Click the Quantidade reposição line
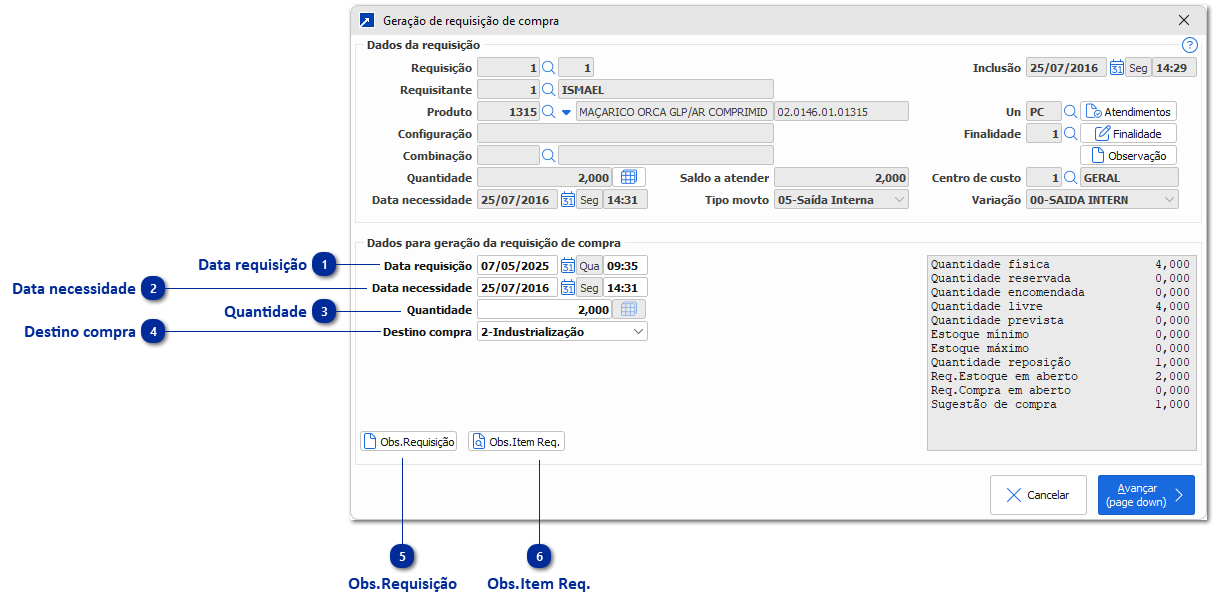This screenshot has height=610, width=1216. [x=1060, y=362]
